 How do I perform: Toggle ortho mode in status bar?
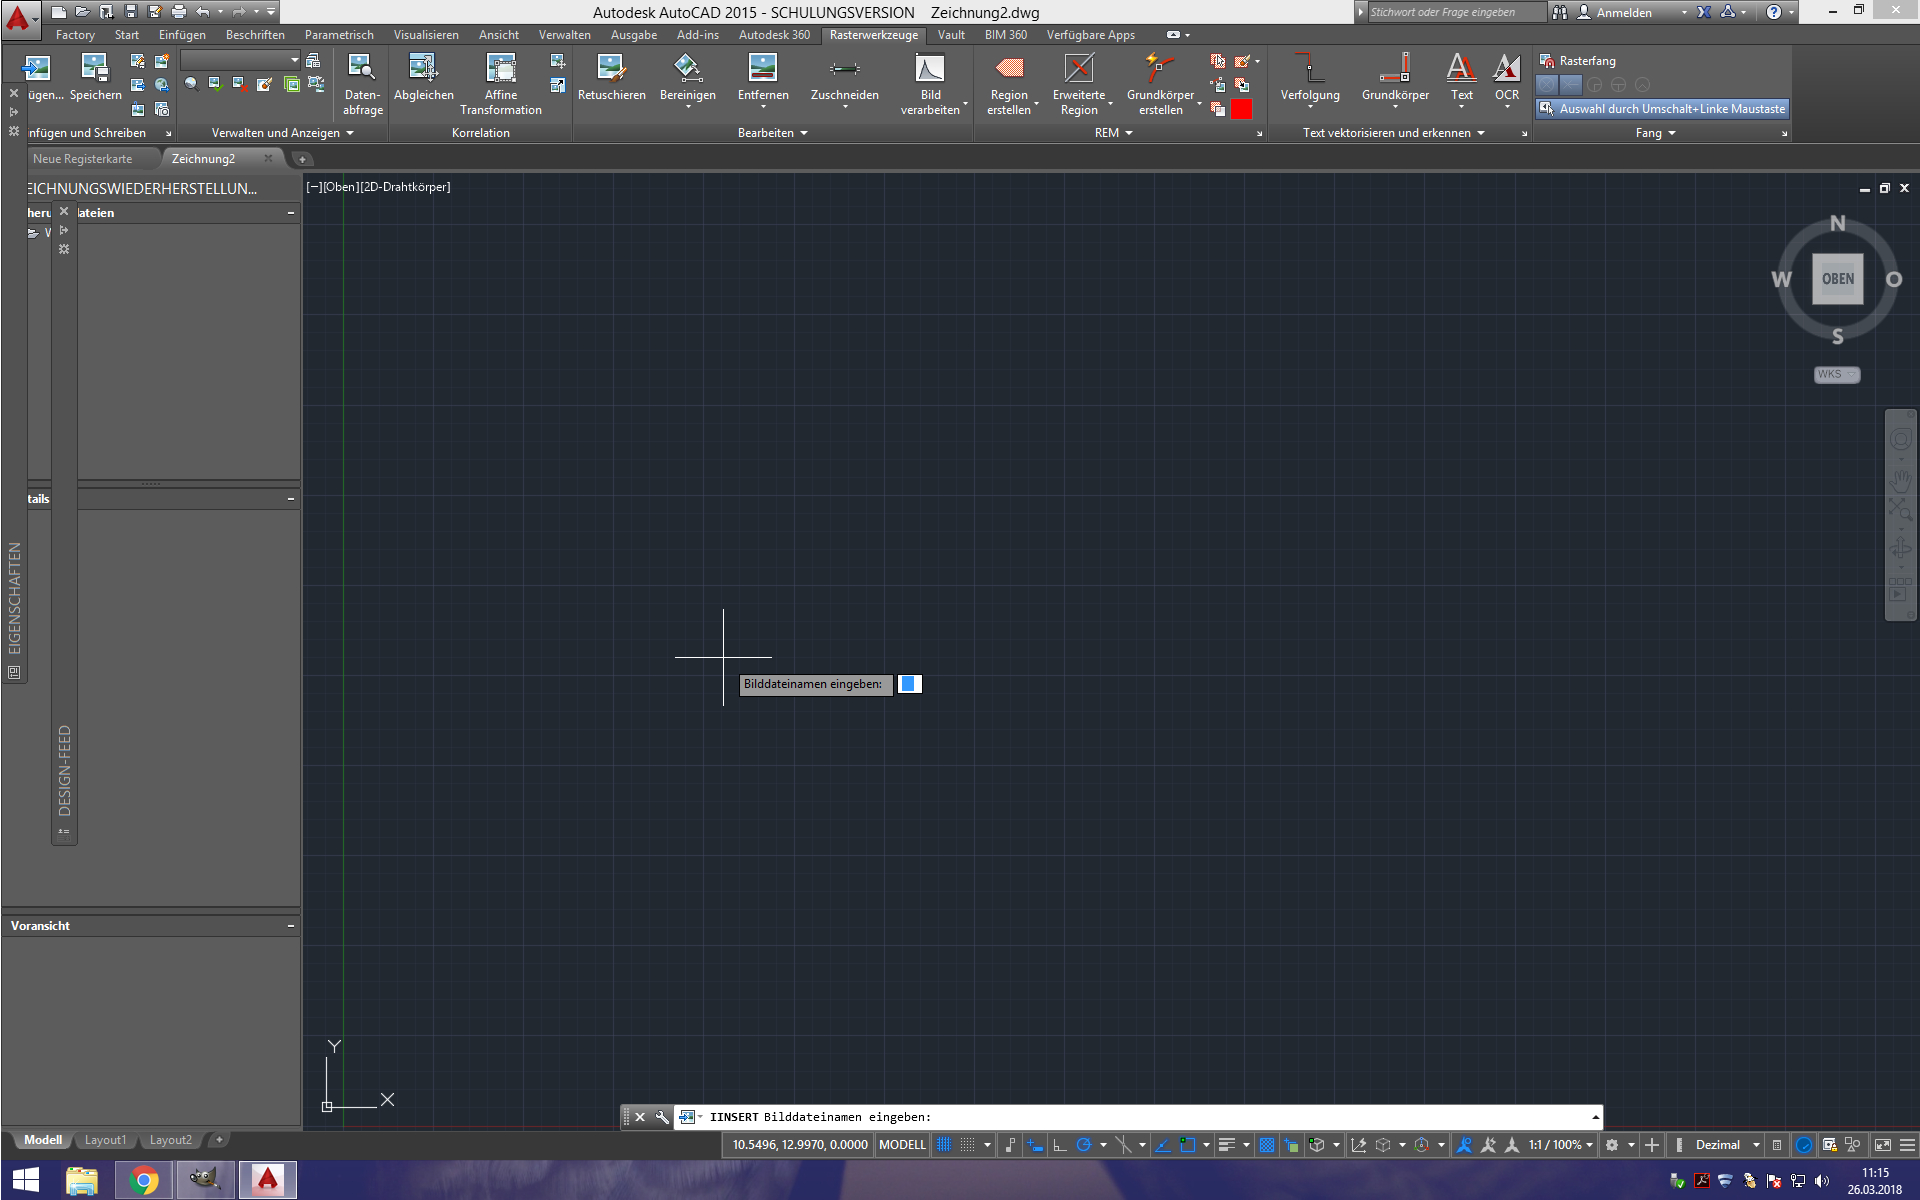click(1059, 1145)
